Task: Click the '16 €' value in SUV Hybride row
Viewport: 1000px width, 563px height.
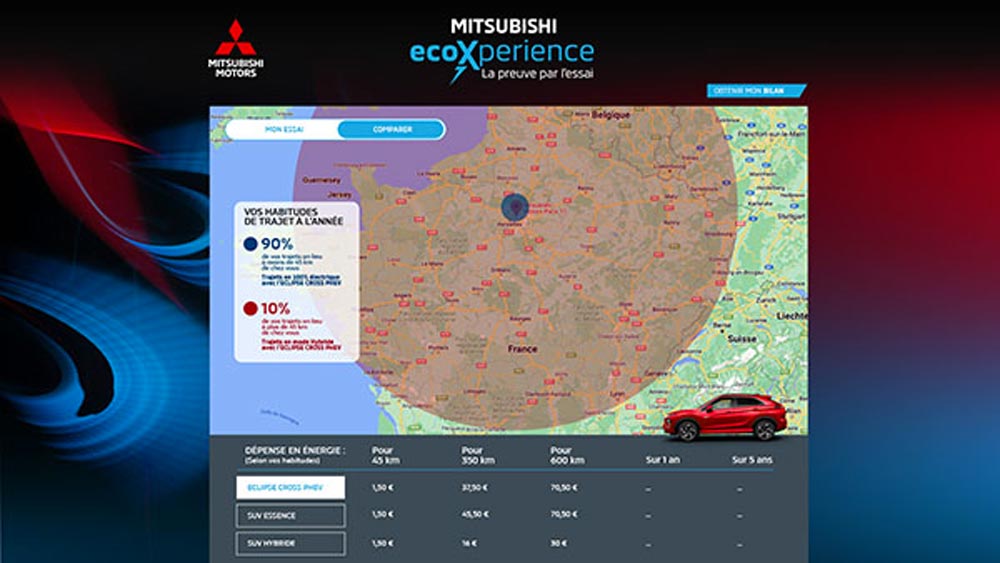Action: coord(469,543)
